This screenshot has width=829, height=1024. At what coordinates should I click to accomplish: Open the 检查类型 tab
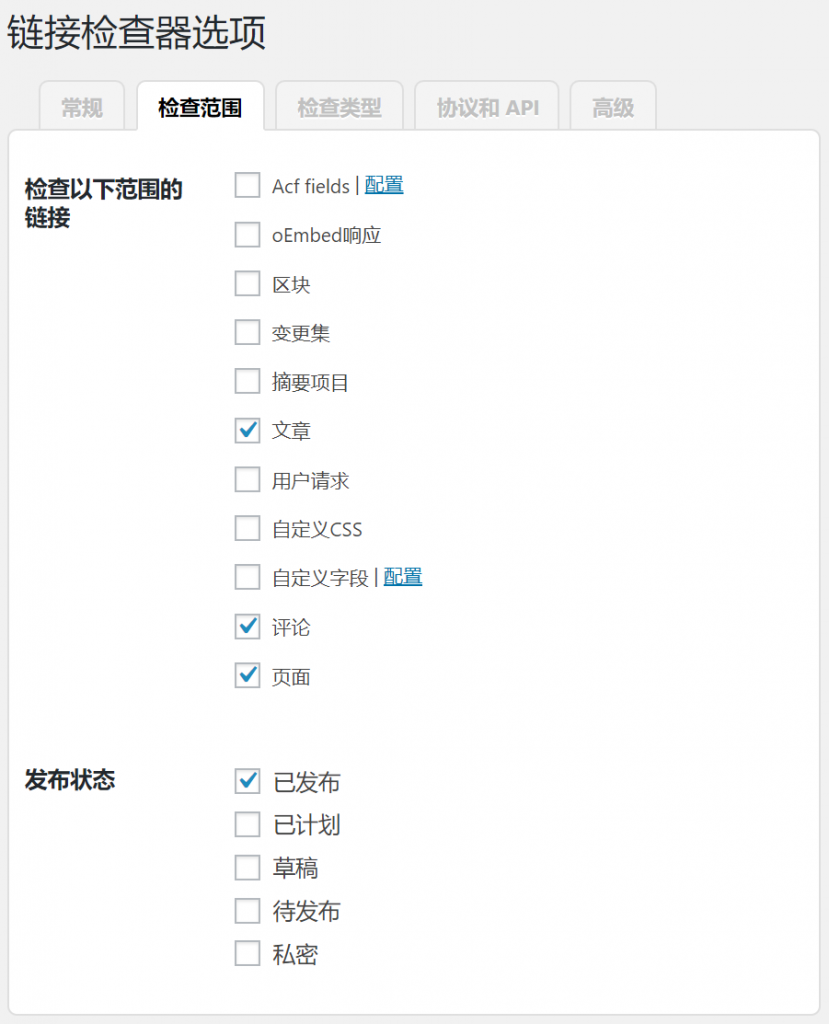[339, 108]
